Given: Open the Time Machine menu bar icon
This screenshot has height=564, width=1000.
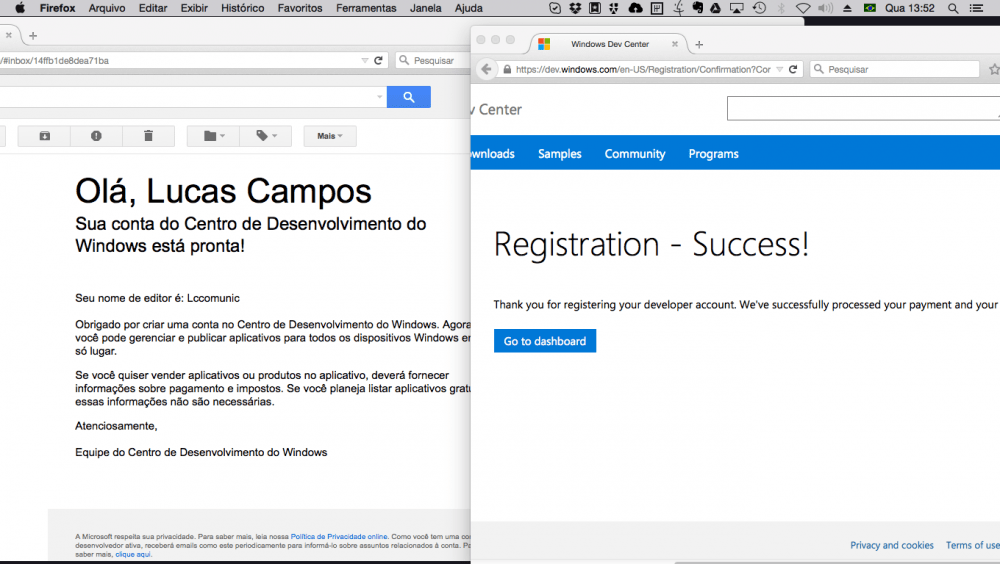Looking at the screenshot, I should tap(759, 8).
